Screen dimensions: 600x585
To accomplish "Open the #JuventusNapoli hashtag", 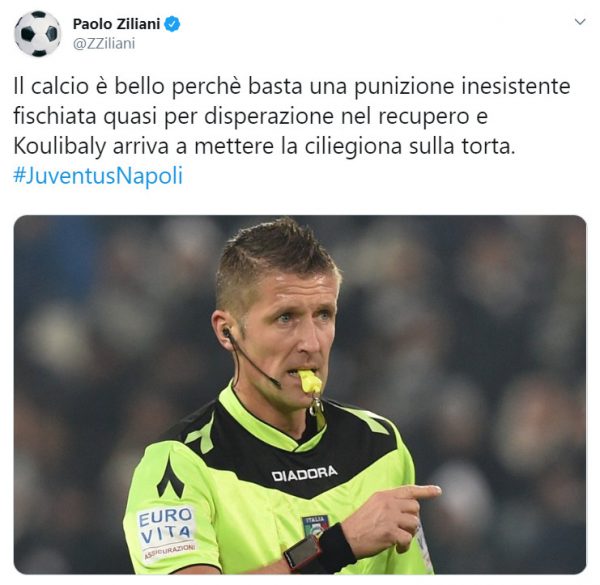I will 98,176.
